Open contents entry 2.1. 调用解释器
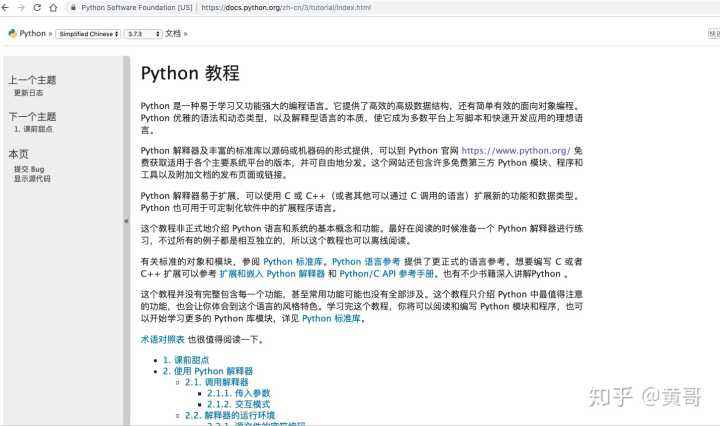This screenshot has height=426, width=720. coord(216,382)
